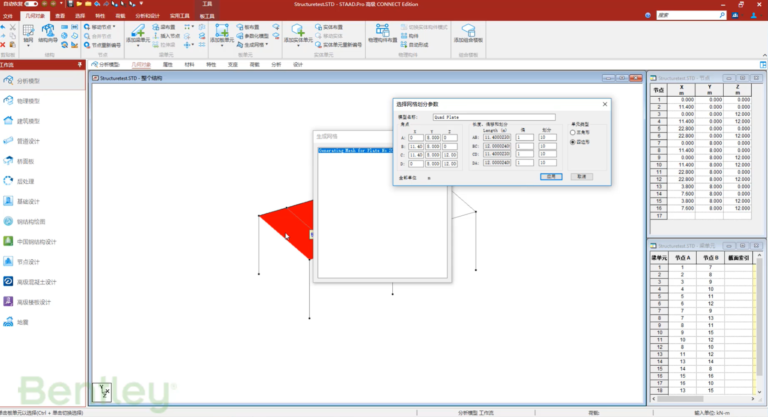Screen dimensions: 768x417
Task: Click the open folder icon in quick access toolbar
Action: [x=79, y=4]
